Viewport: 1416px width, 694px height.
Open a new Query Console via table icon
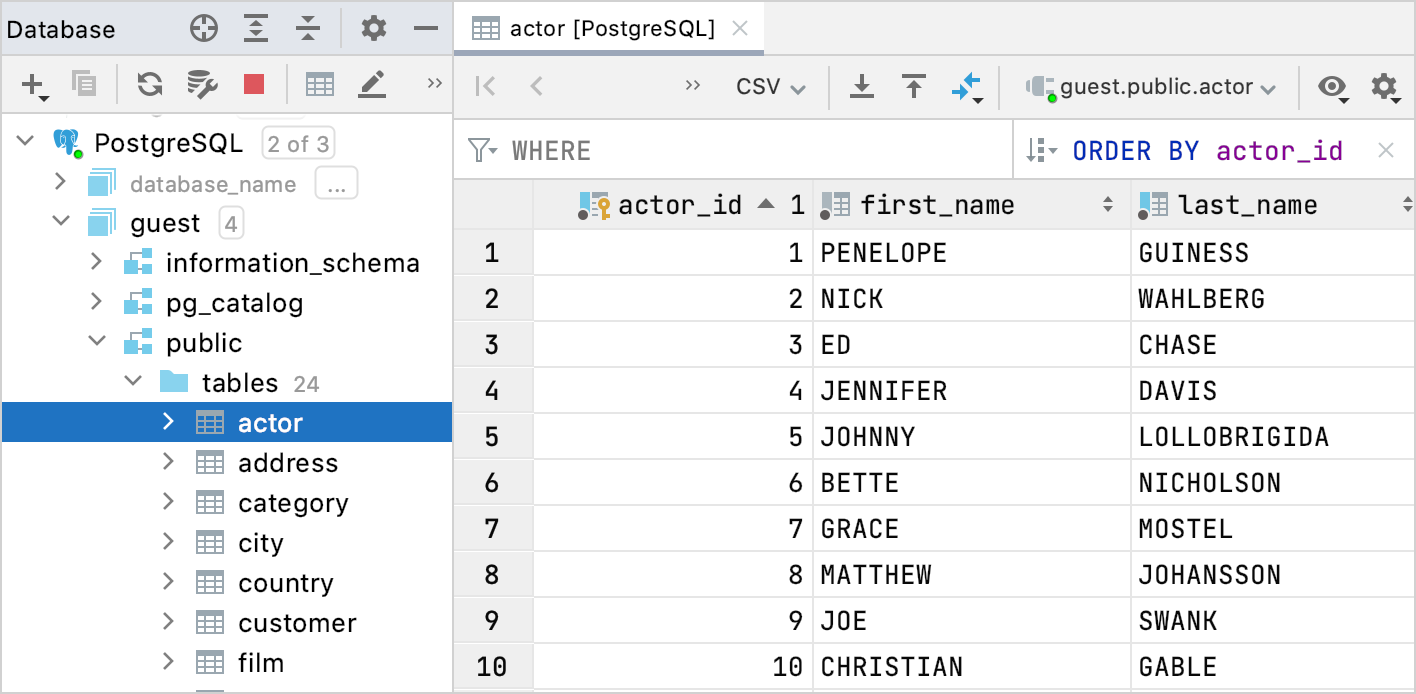(x=319, y=85)
